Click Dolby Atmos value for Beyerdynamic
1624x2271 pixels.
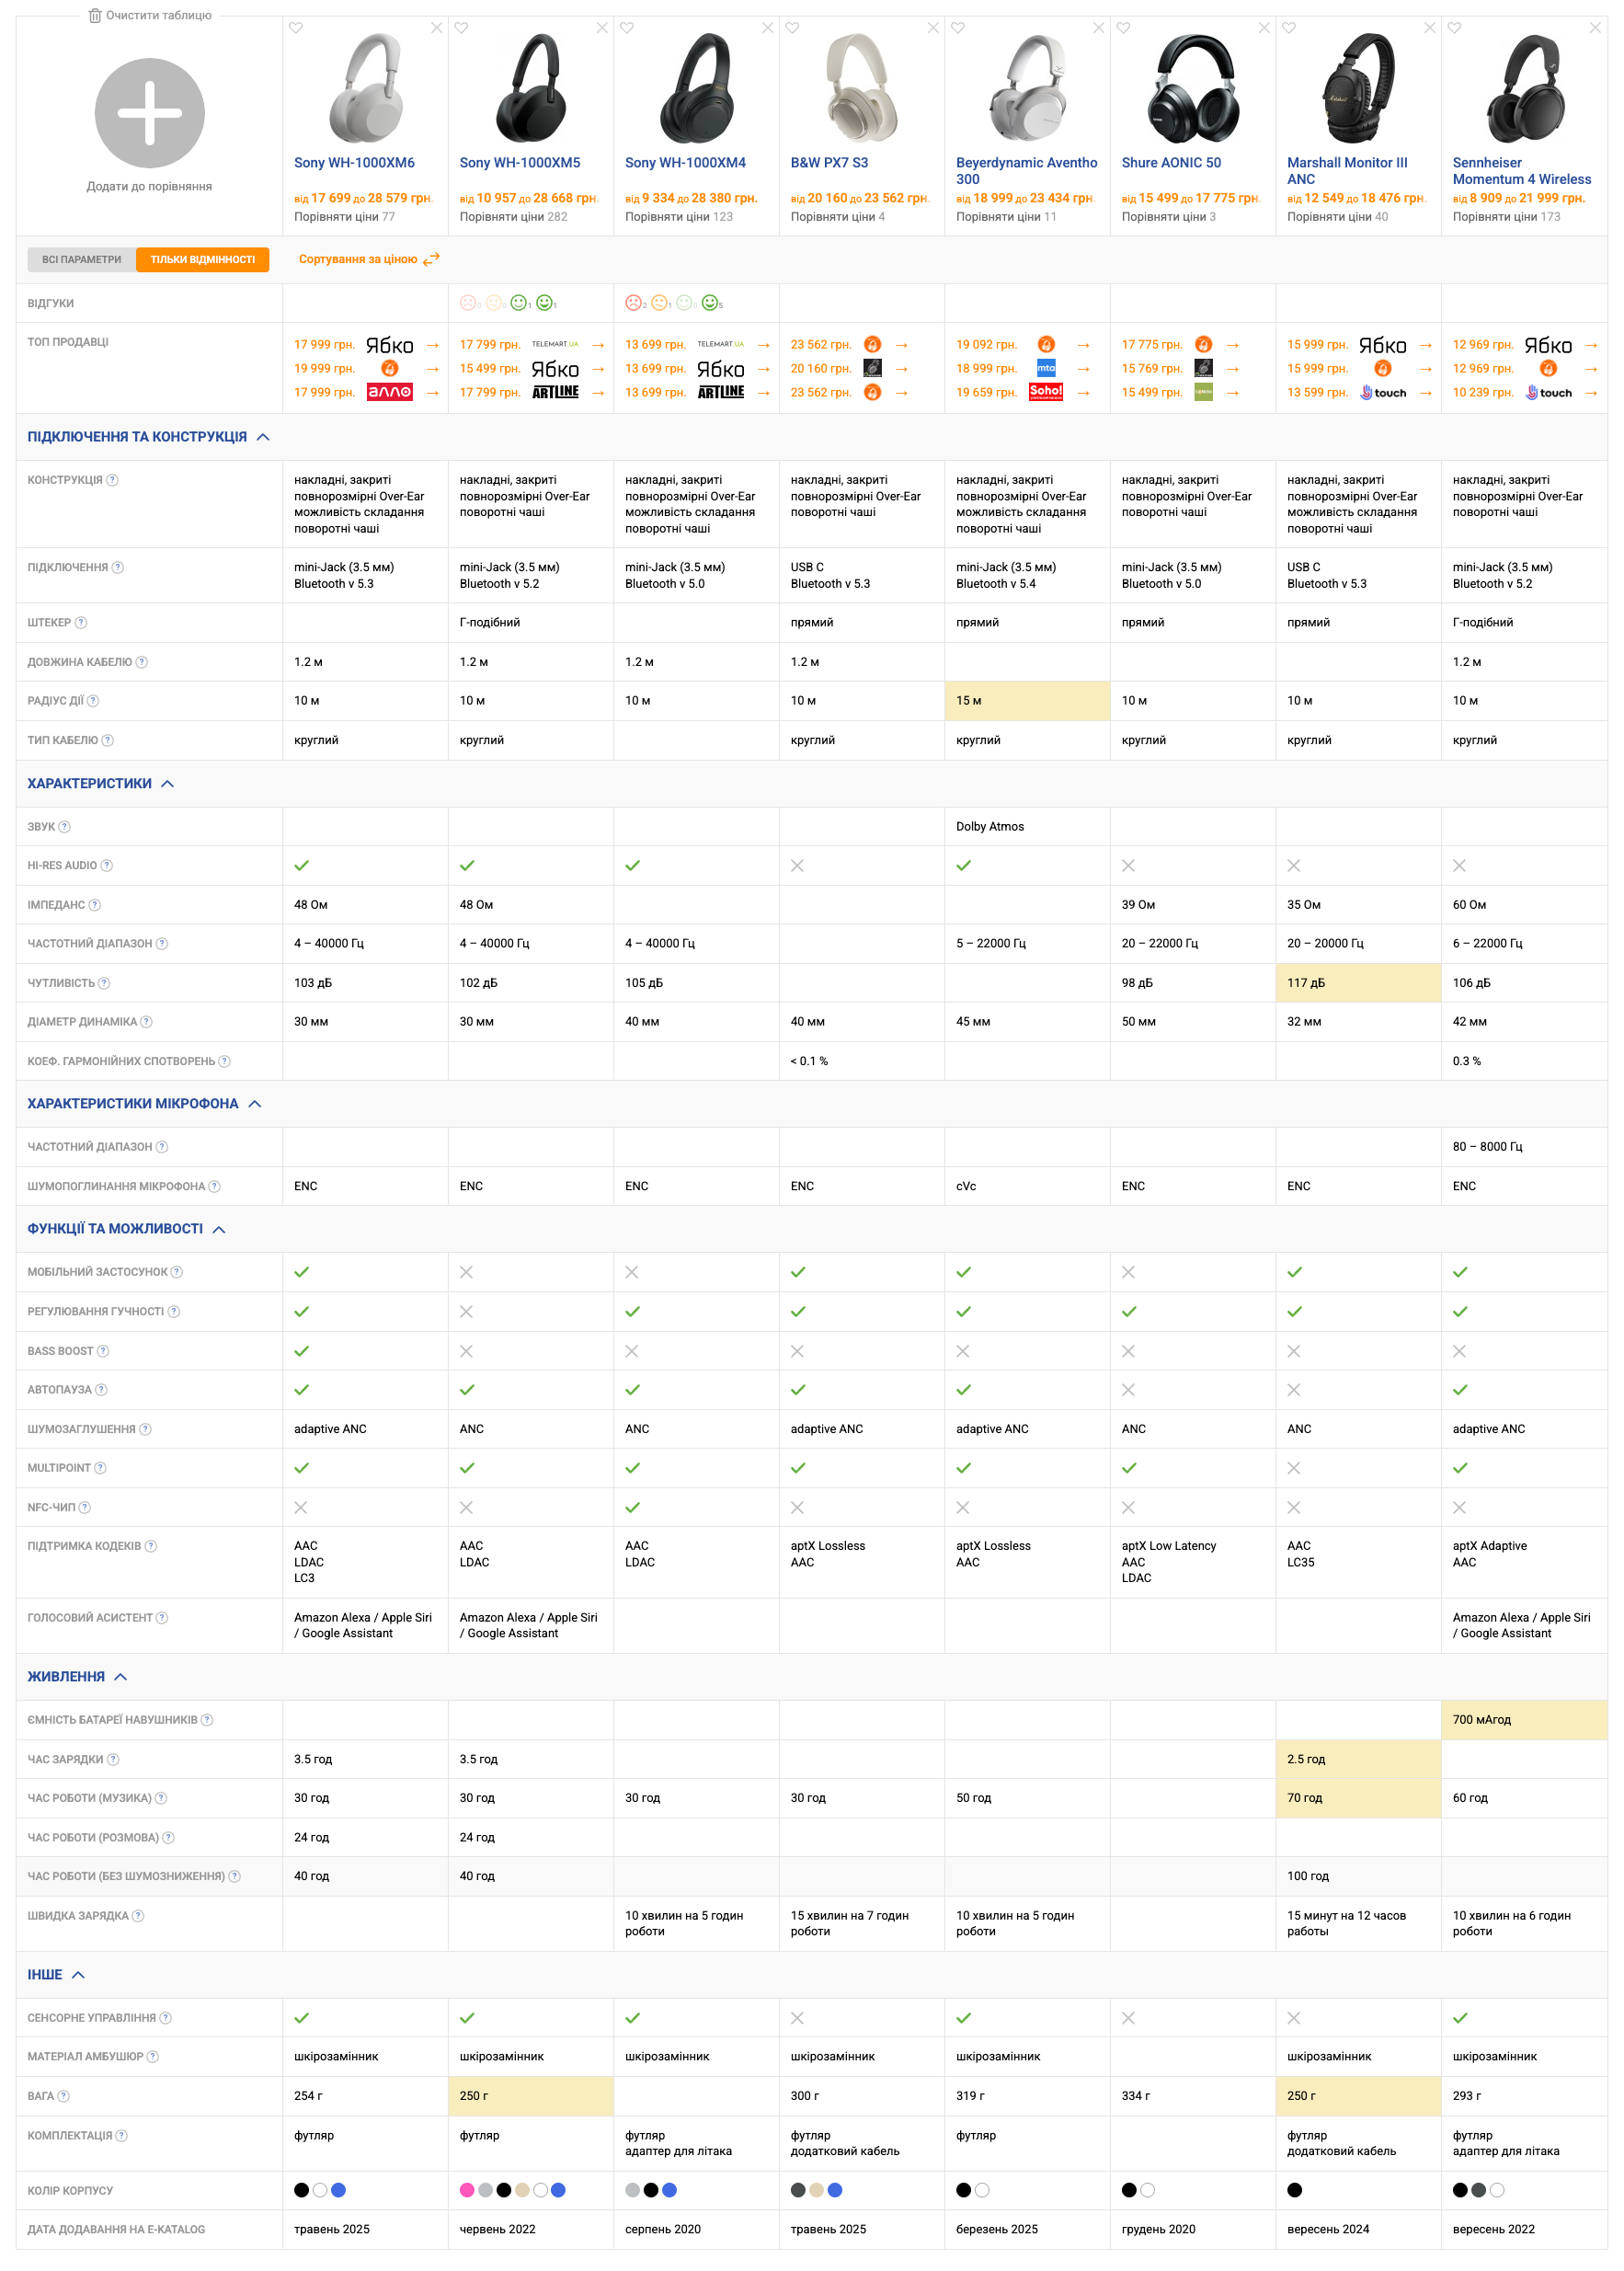[x=990, y=827]
